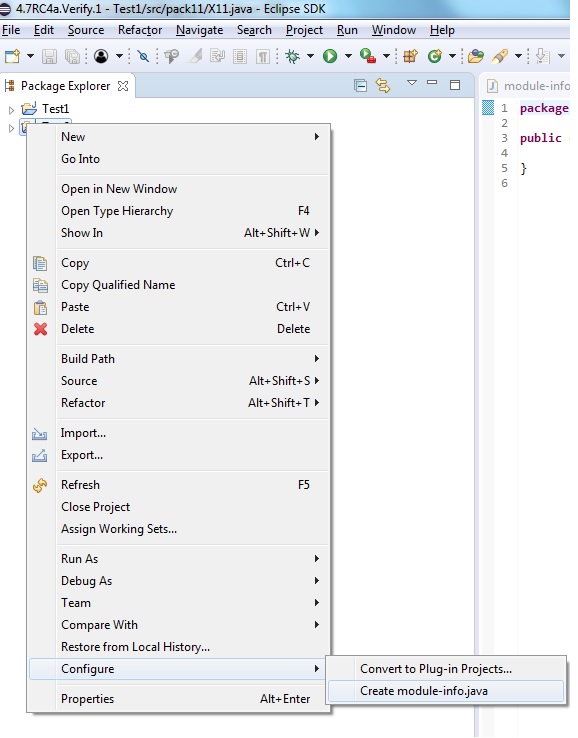Click the Open Type search flashlight icon
This screenshot has height=738, width=578.
pyautogui.click(x=172, y=56)
